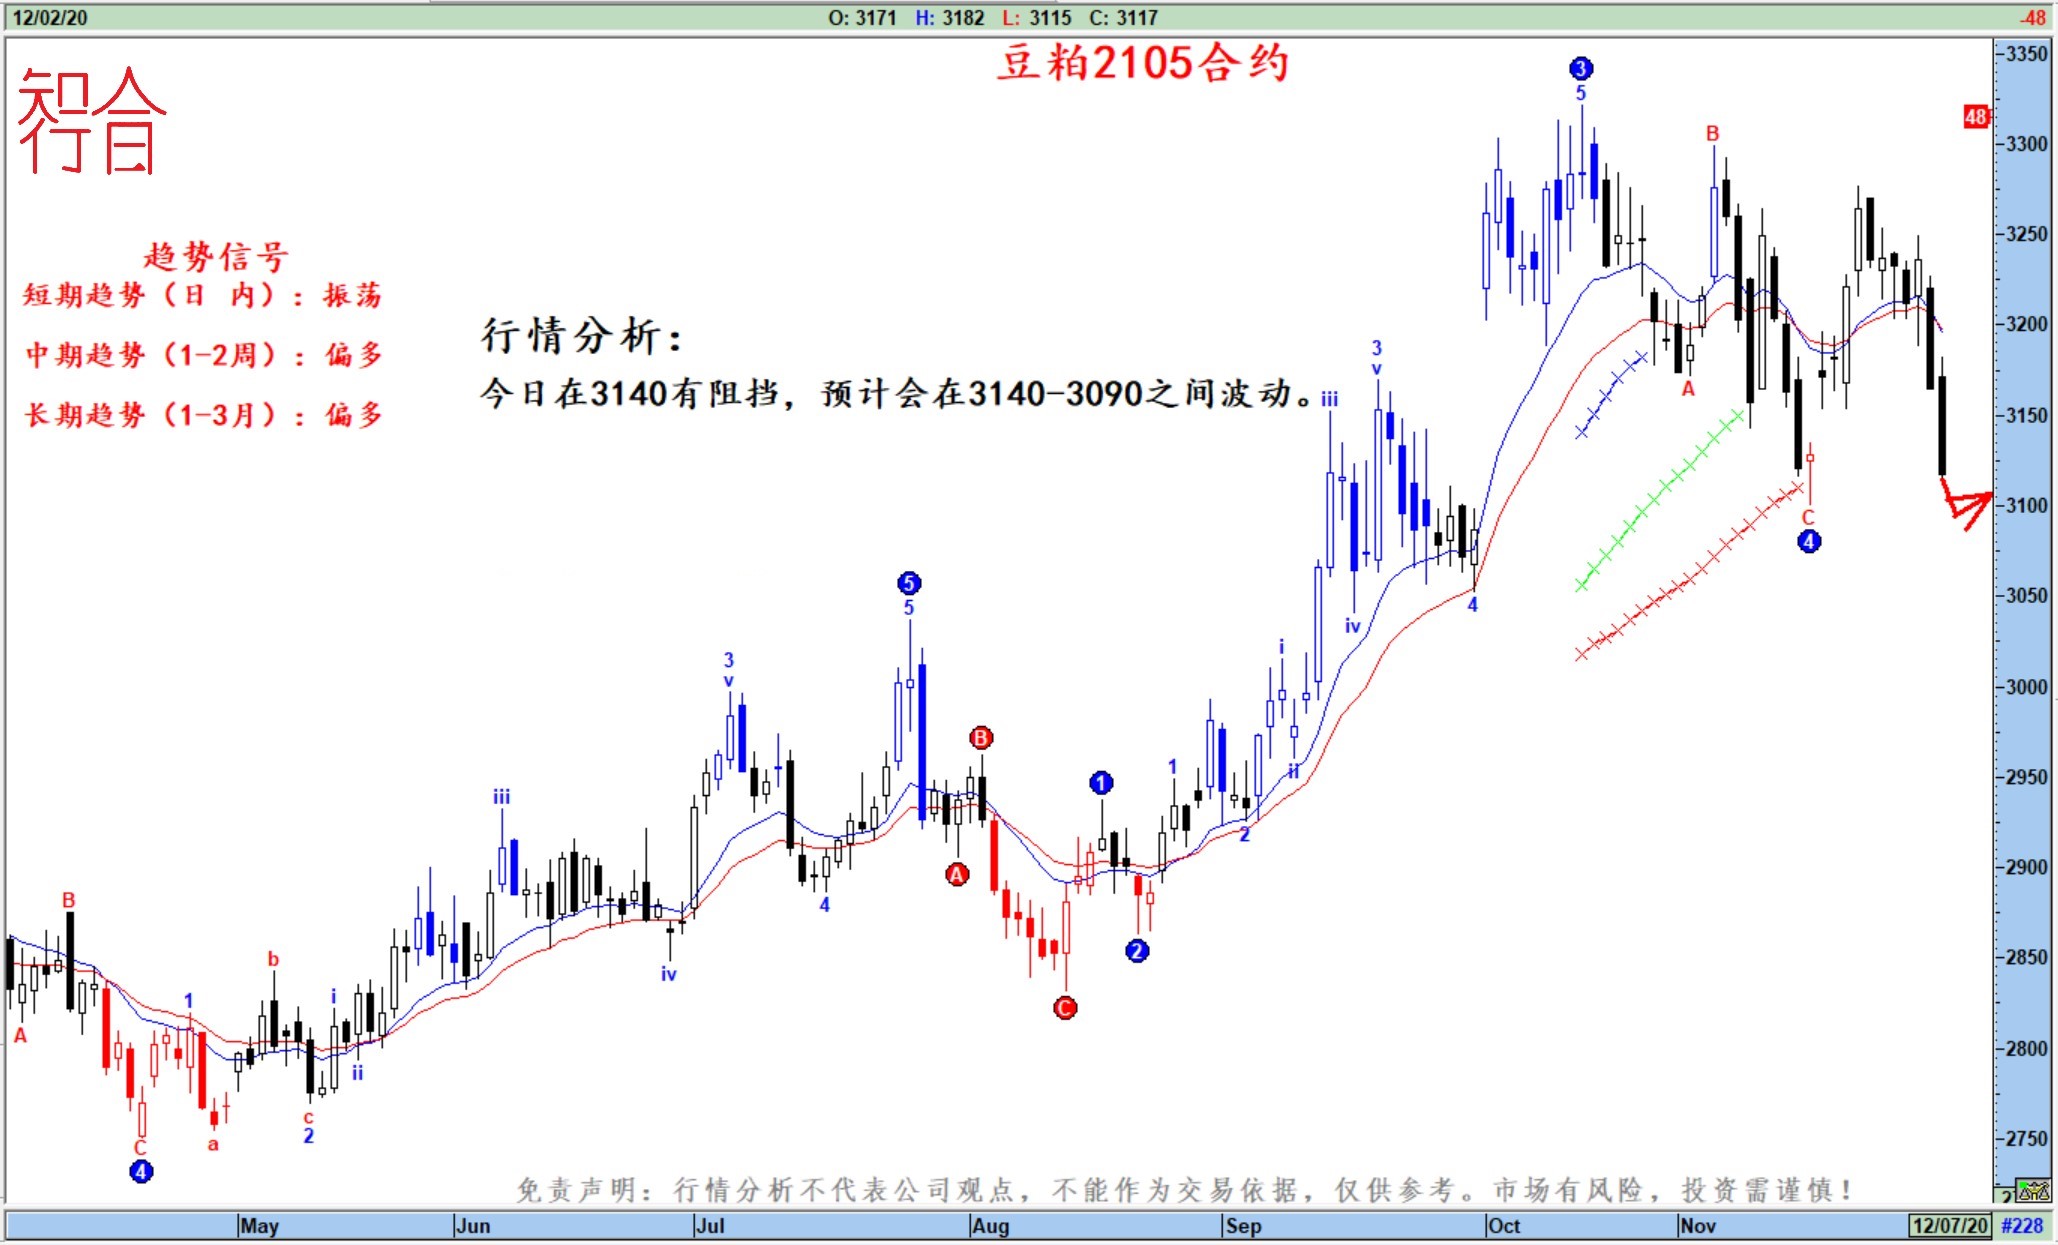Click the 12/07/20 date box
This screenshot has height=1245, width=2058.
[1950, 1225]
